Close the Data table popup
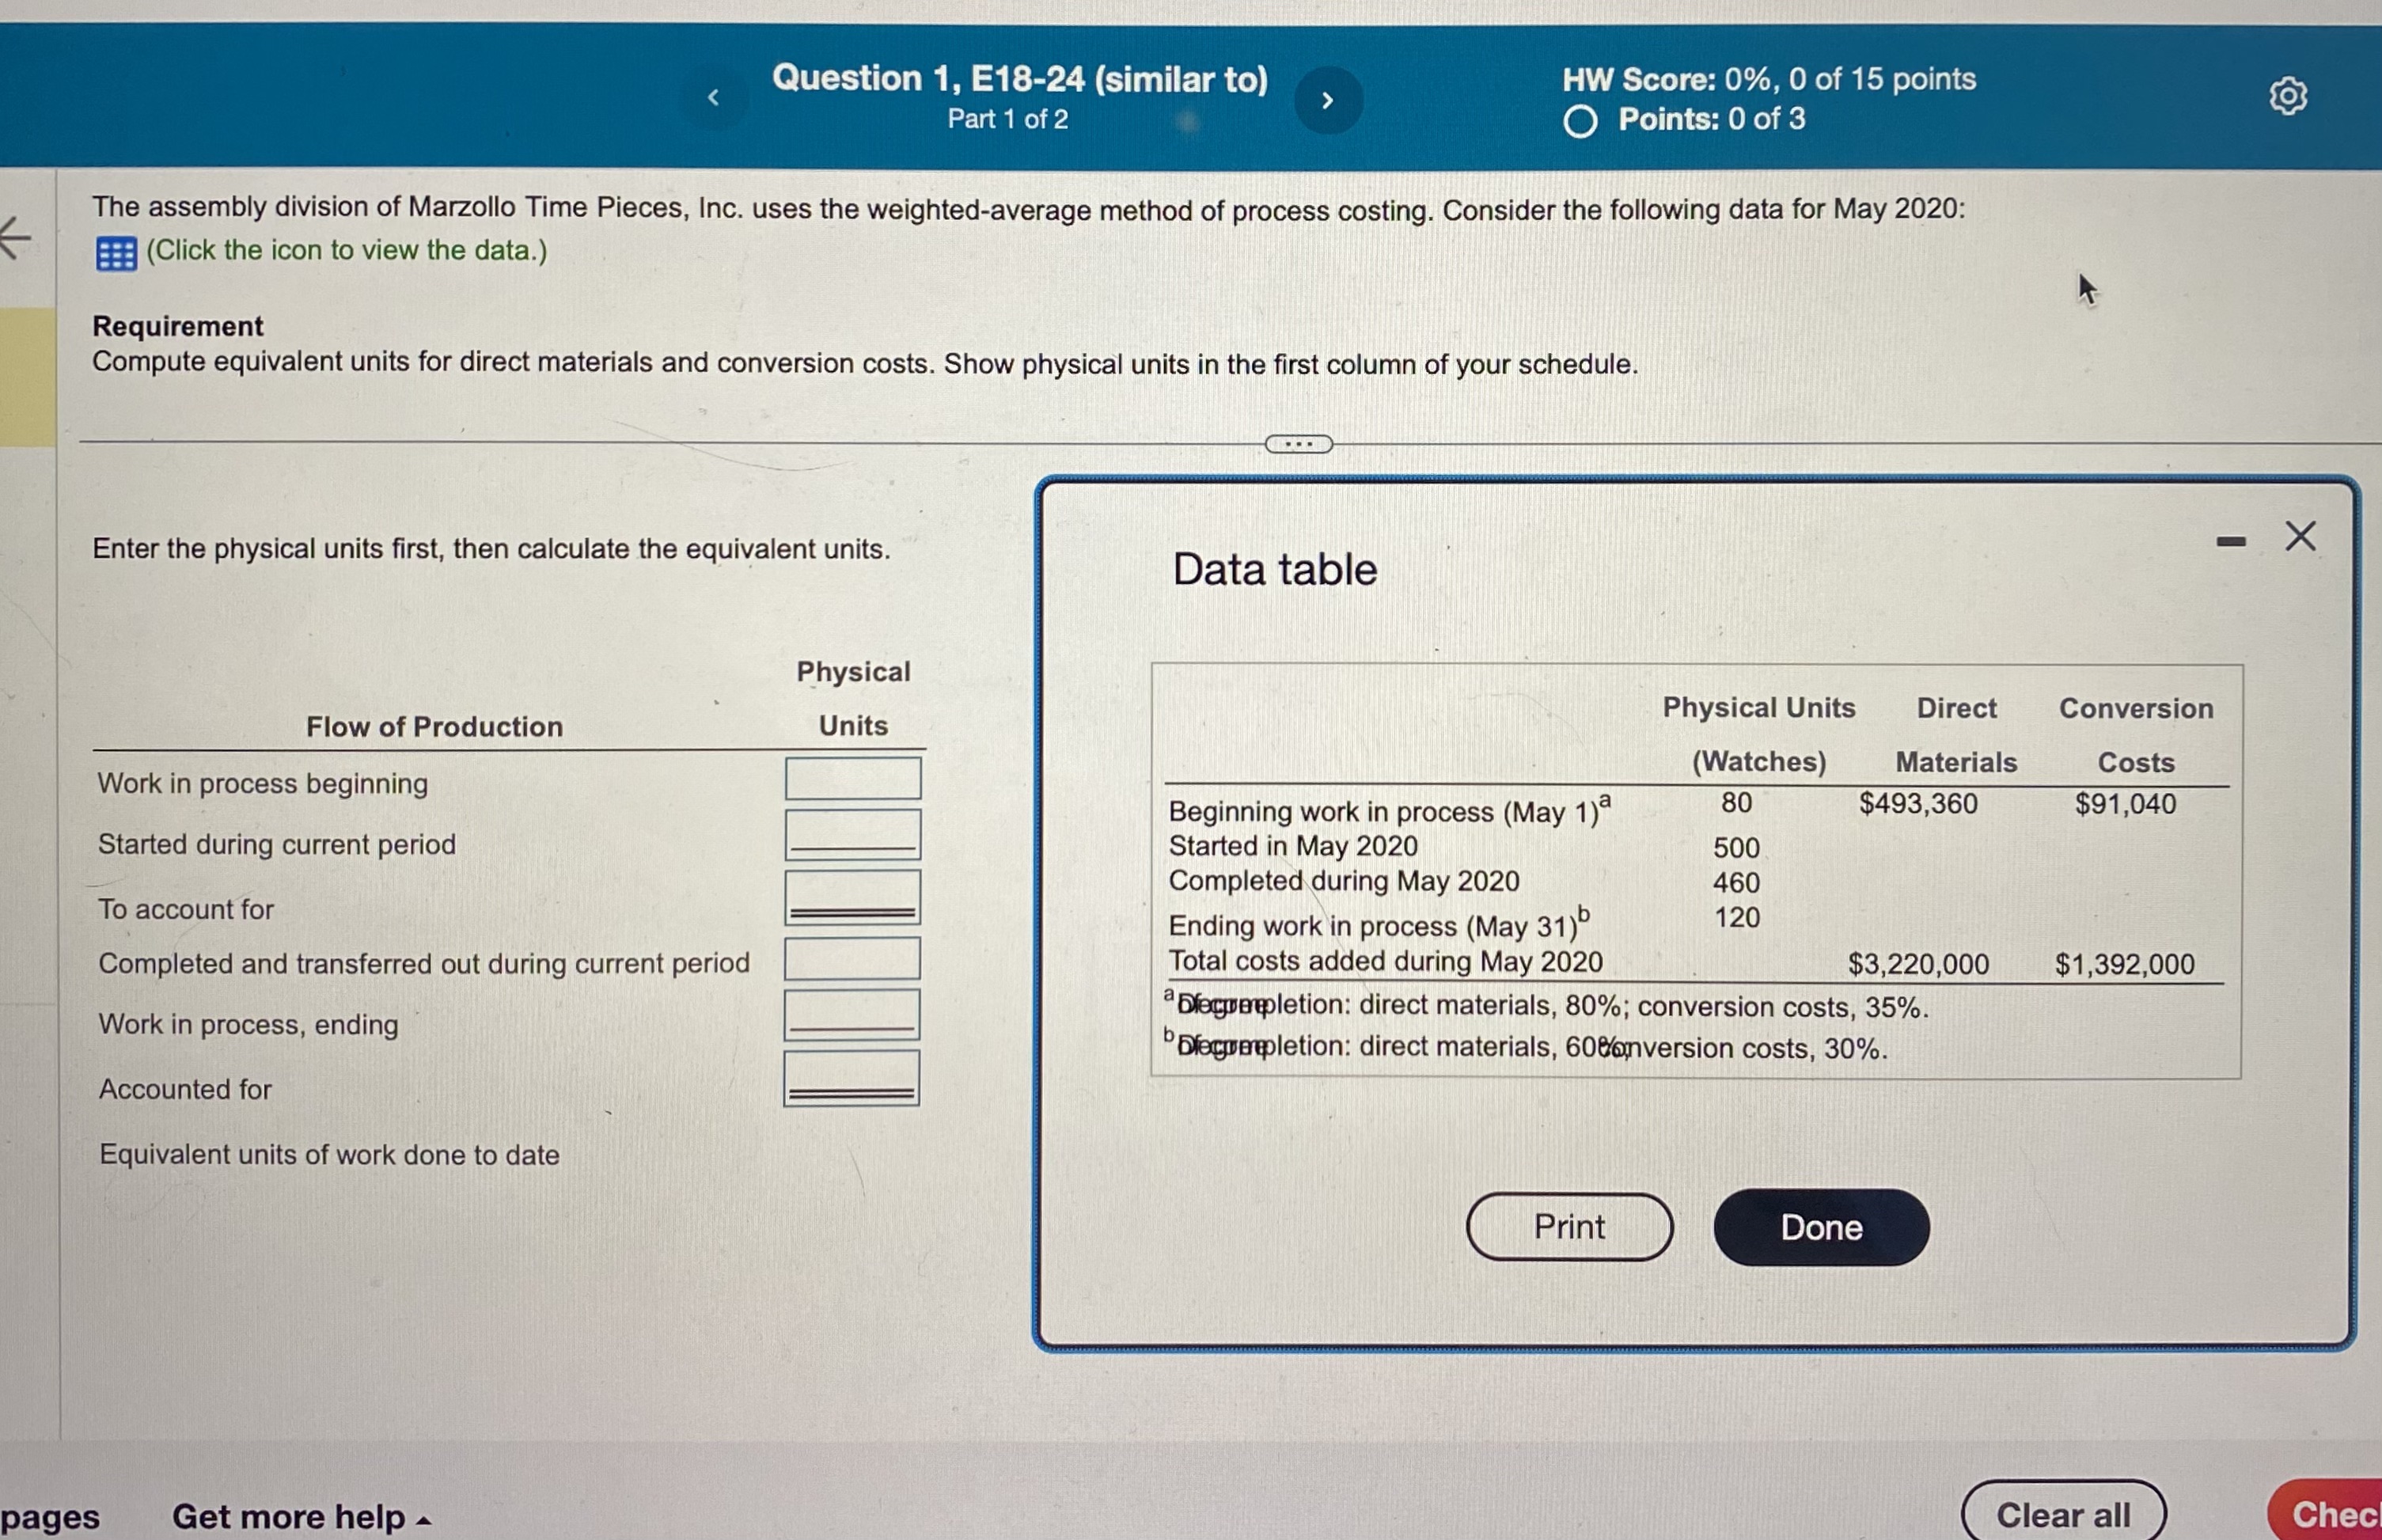The width and height of the screenshot is (2382, 1540). pos(2300,536)
